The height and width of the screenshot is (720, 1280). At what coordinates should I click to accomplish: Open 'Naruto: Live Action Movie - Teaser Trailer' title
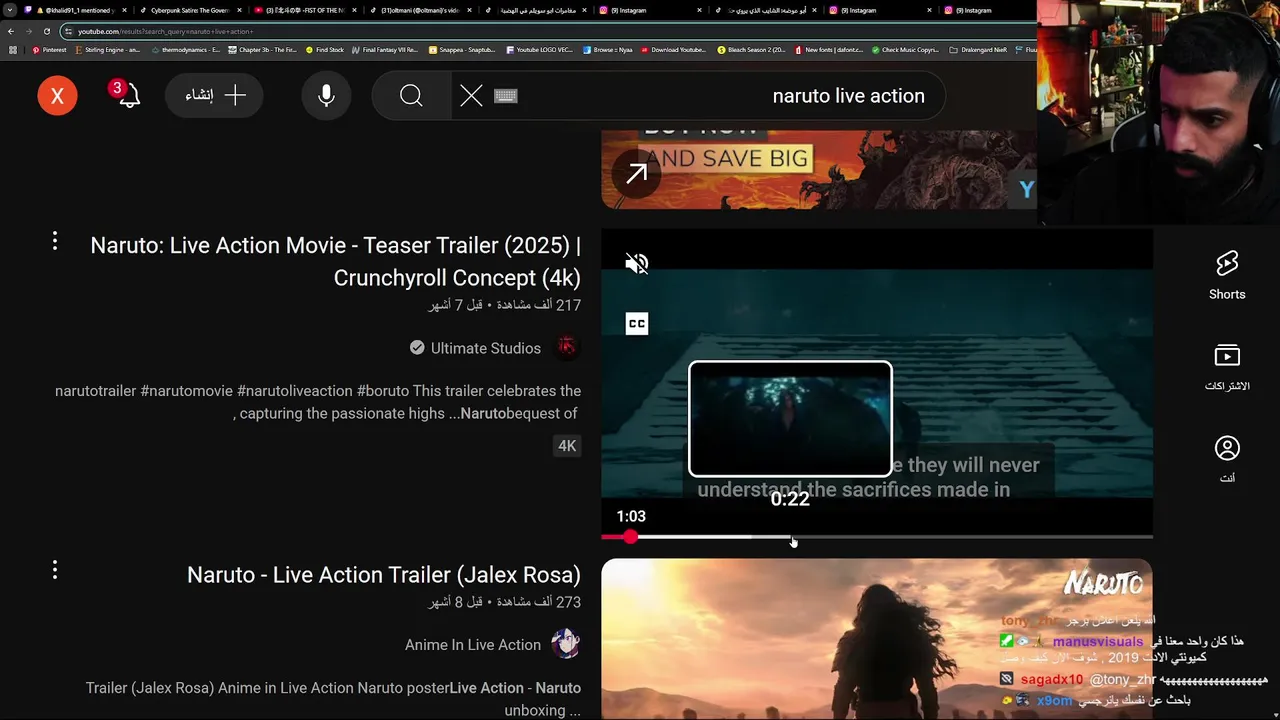point(336,261)
